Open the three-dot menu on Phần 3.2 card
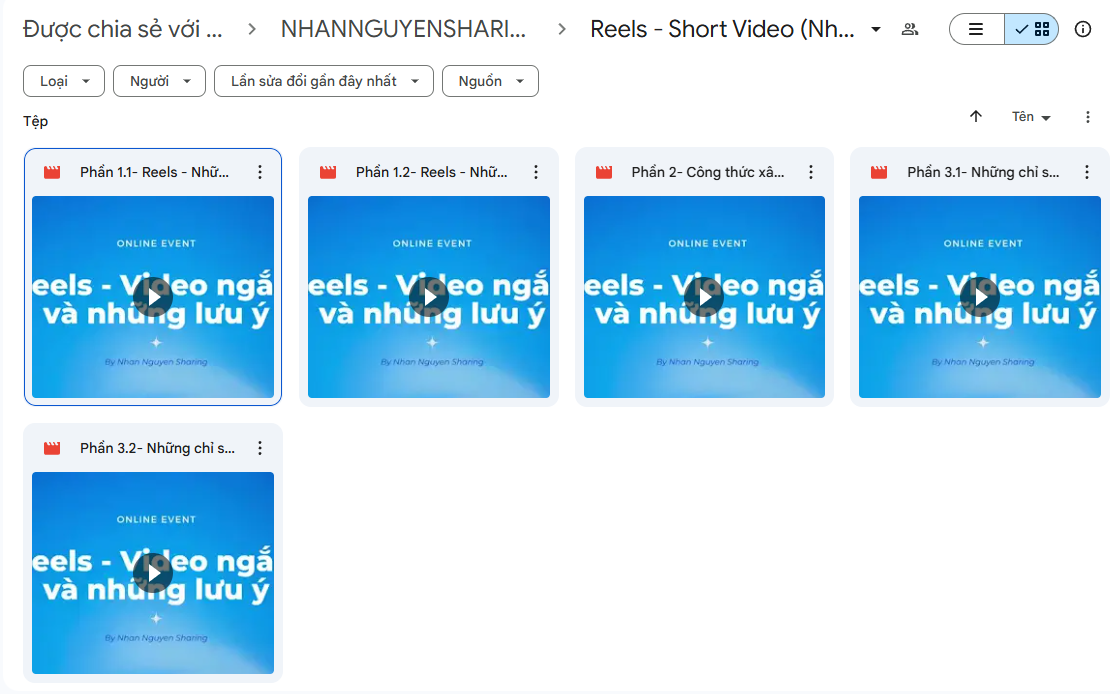The image size is (1120, 694). coord(260,448)
